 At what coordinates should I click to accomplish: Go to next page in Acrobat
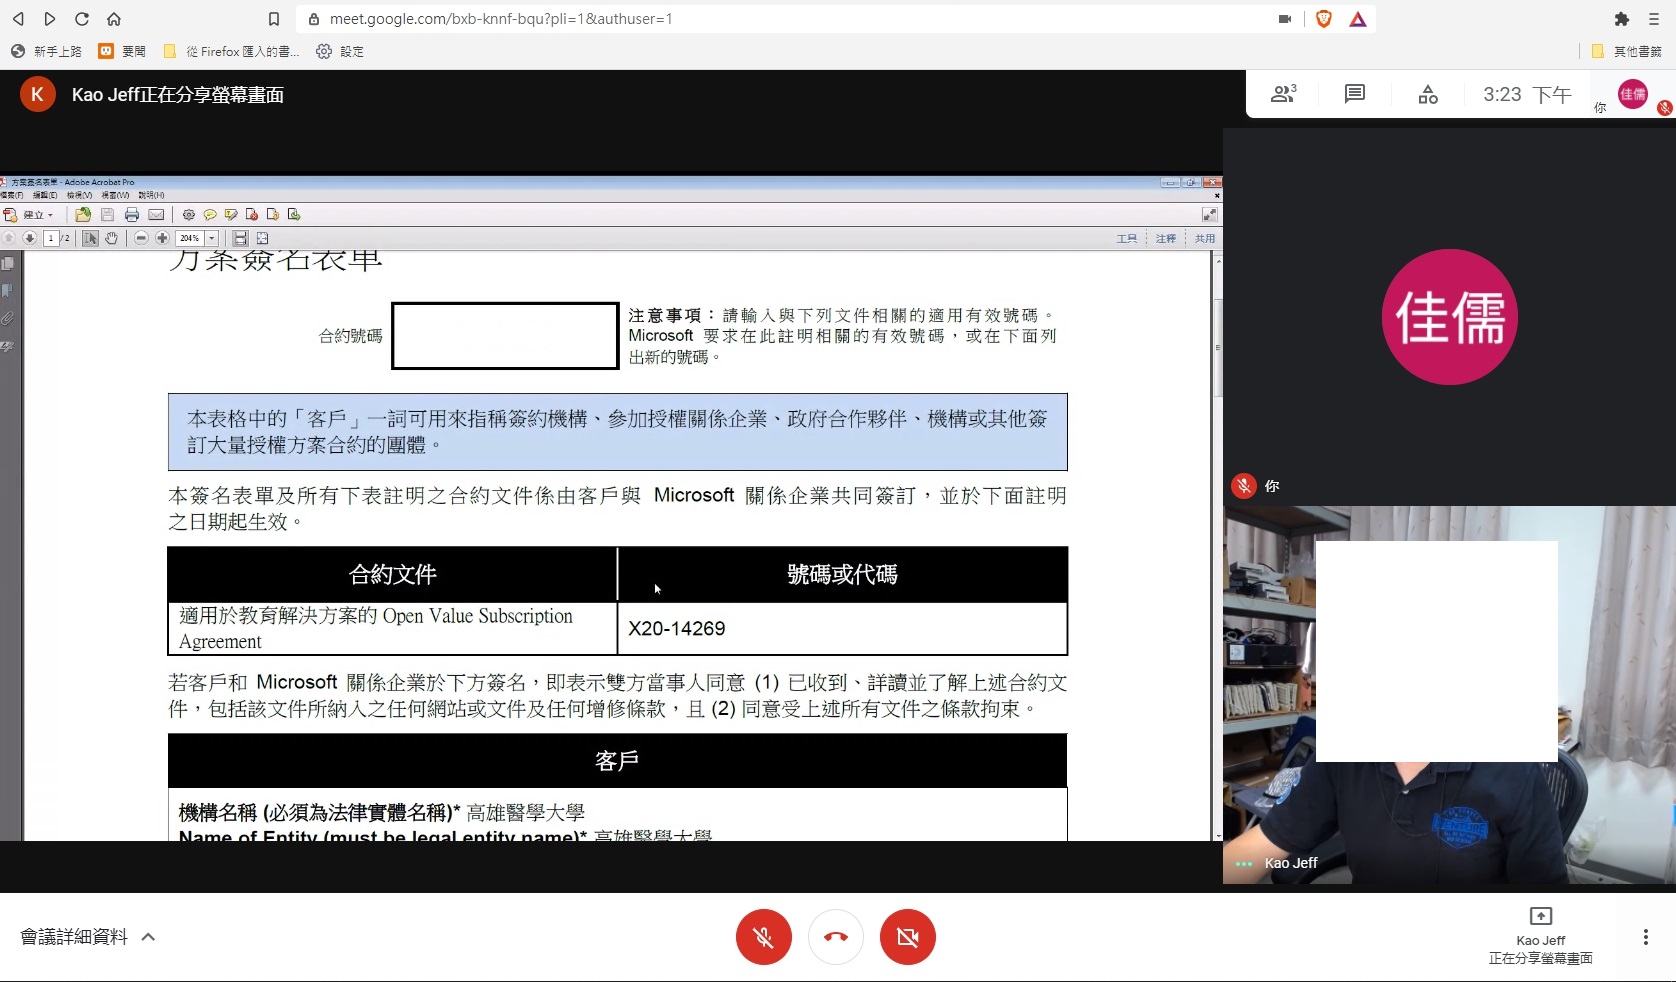click(29, 238)
